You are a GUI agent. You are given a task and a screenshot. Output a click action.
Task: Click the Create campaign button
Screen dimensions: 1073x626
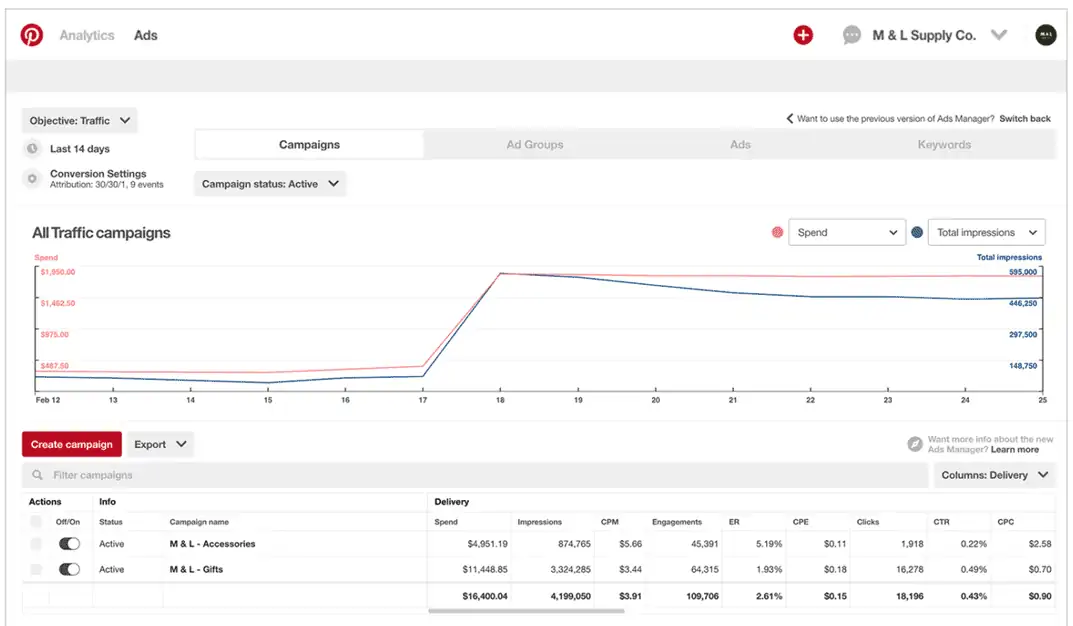click(71, 443)
